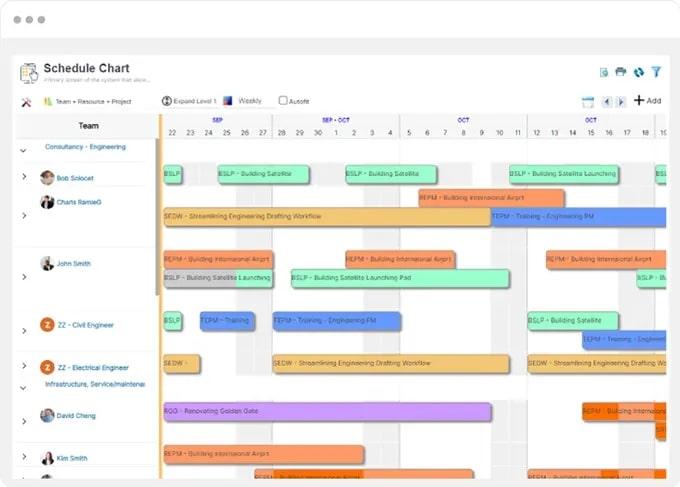Click Charls RamaeG's avatar
The image size is (680, 487).
tap(47, 202)
